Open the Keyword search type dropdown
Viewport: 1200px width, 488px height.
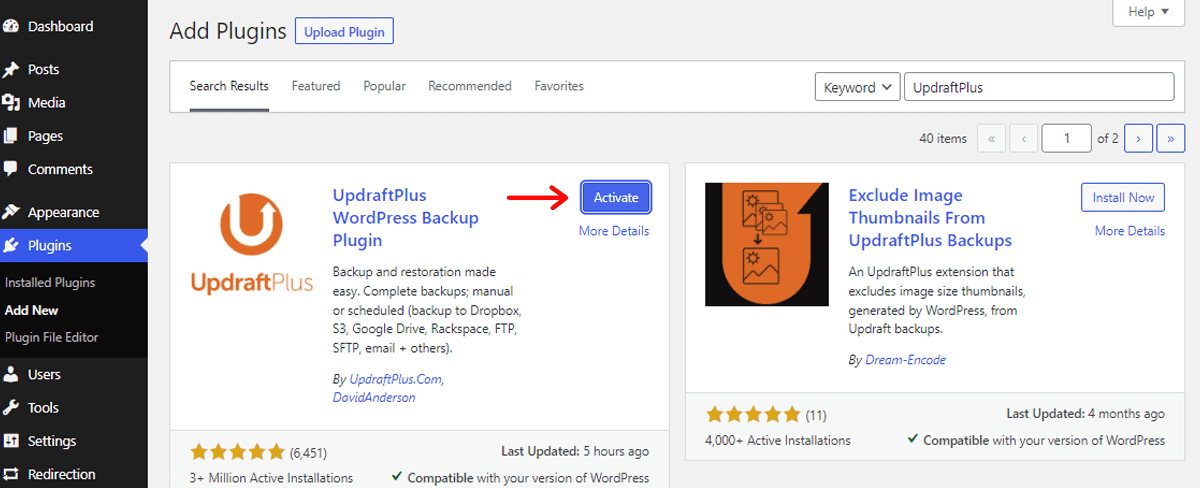pyautogui.click(x=857, y=87)
